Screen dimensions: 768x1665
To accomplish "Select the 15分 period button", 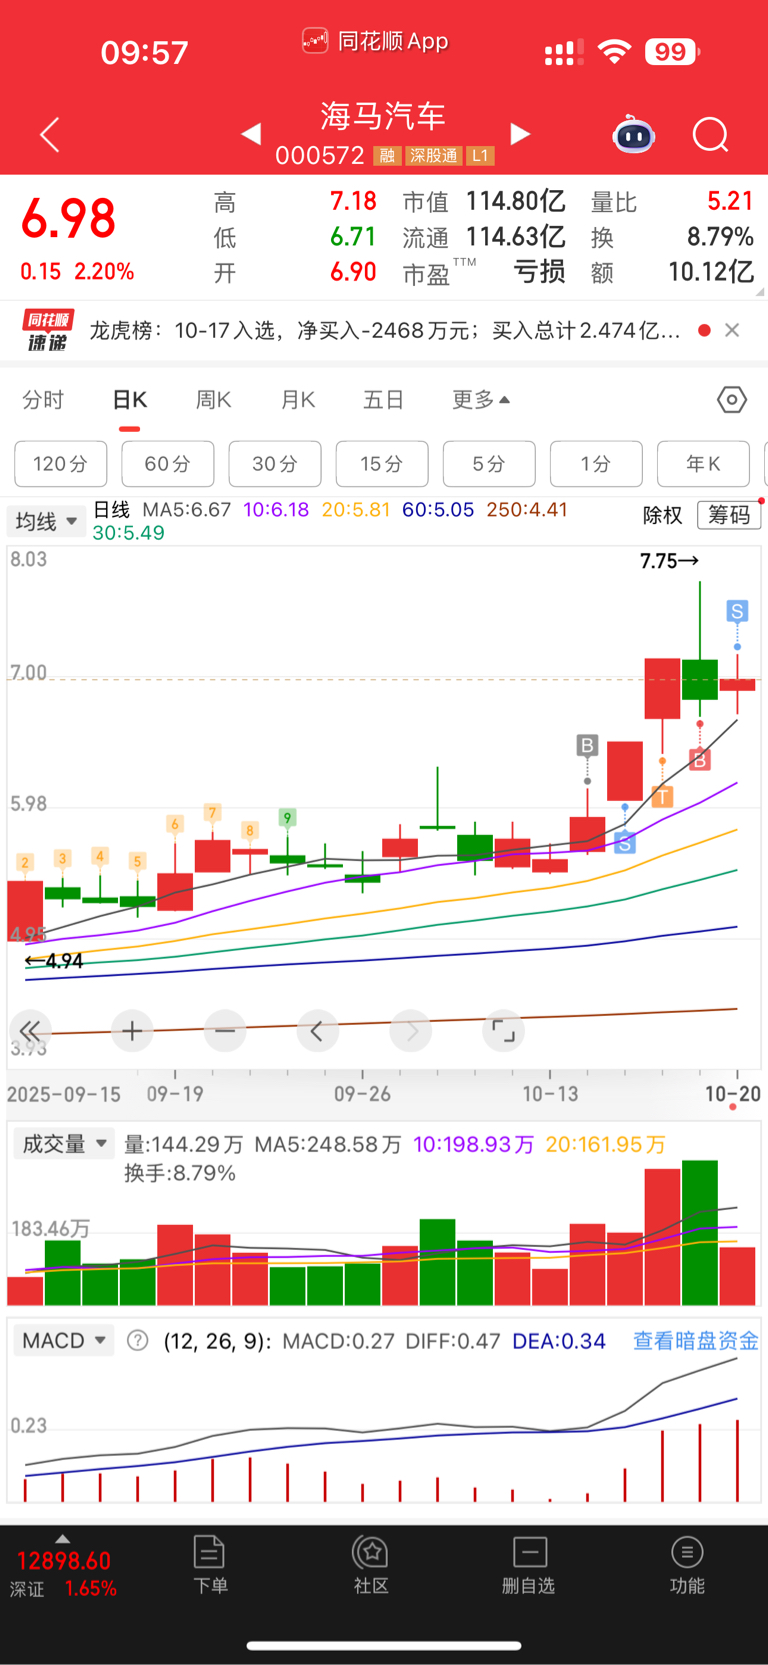I will (382, 464).
